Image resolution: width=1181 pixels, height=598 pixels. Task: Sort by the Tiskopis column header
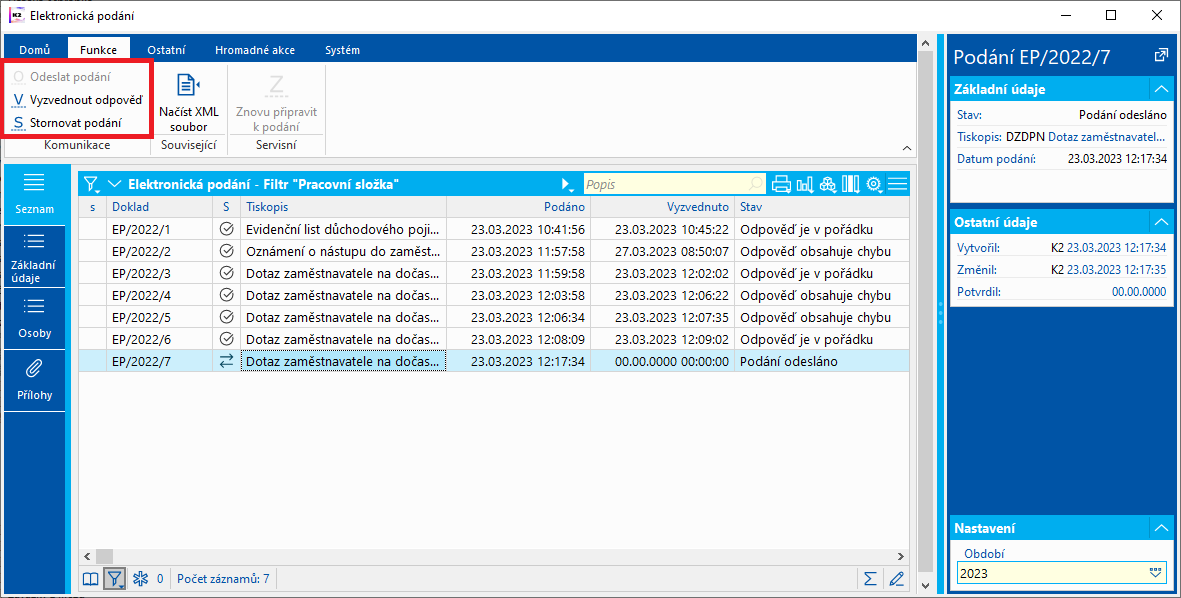coord(343,206)
